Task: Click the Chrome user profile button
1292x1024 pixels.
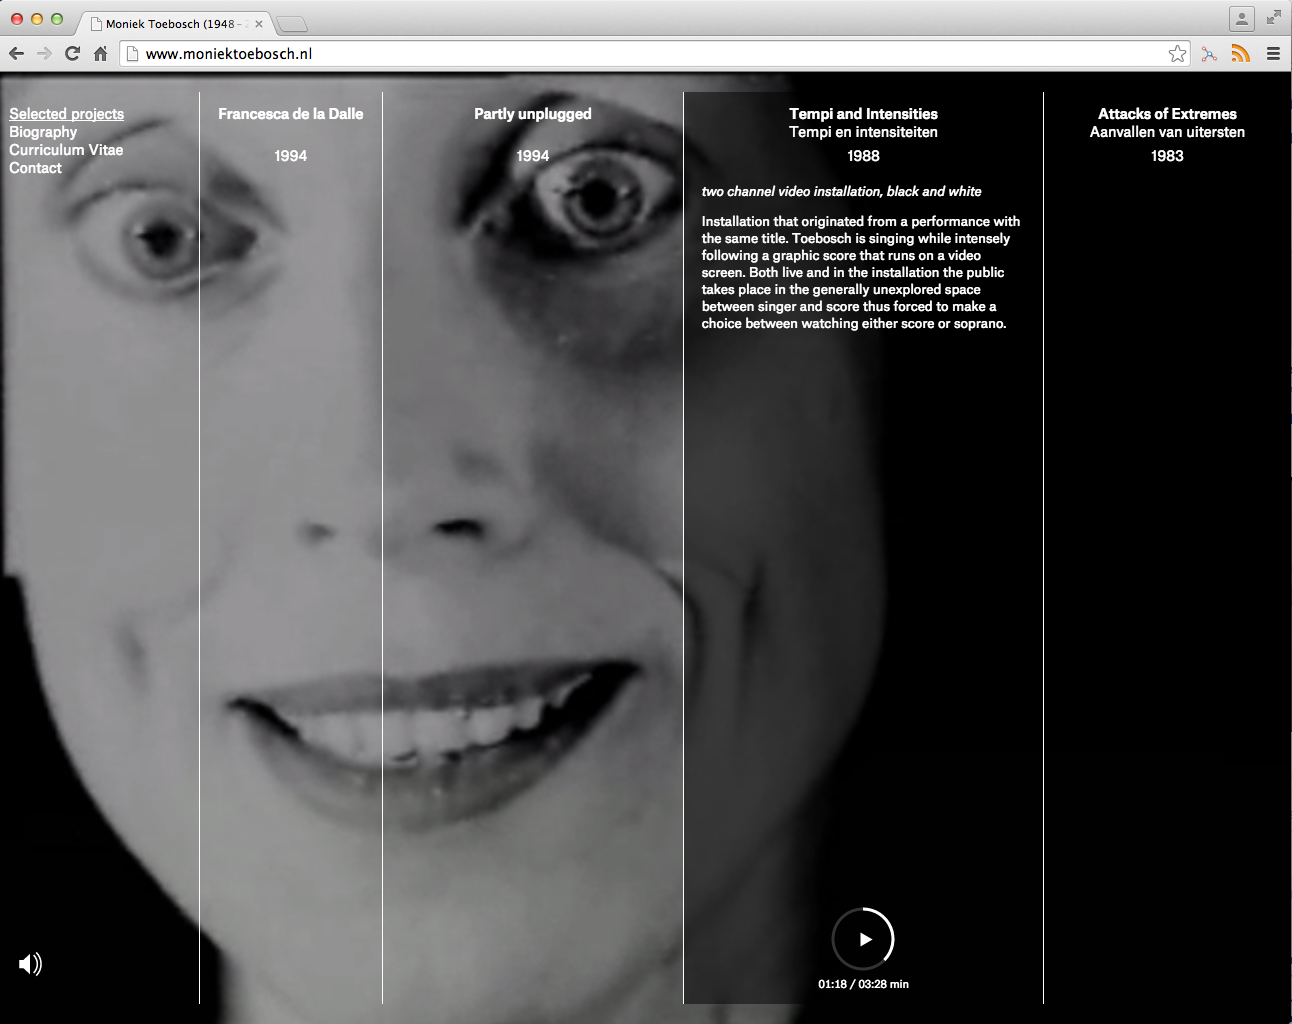Action: pyautogui.click(x=1241, y=19)
